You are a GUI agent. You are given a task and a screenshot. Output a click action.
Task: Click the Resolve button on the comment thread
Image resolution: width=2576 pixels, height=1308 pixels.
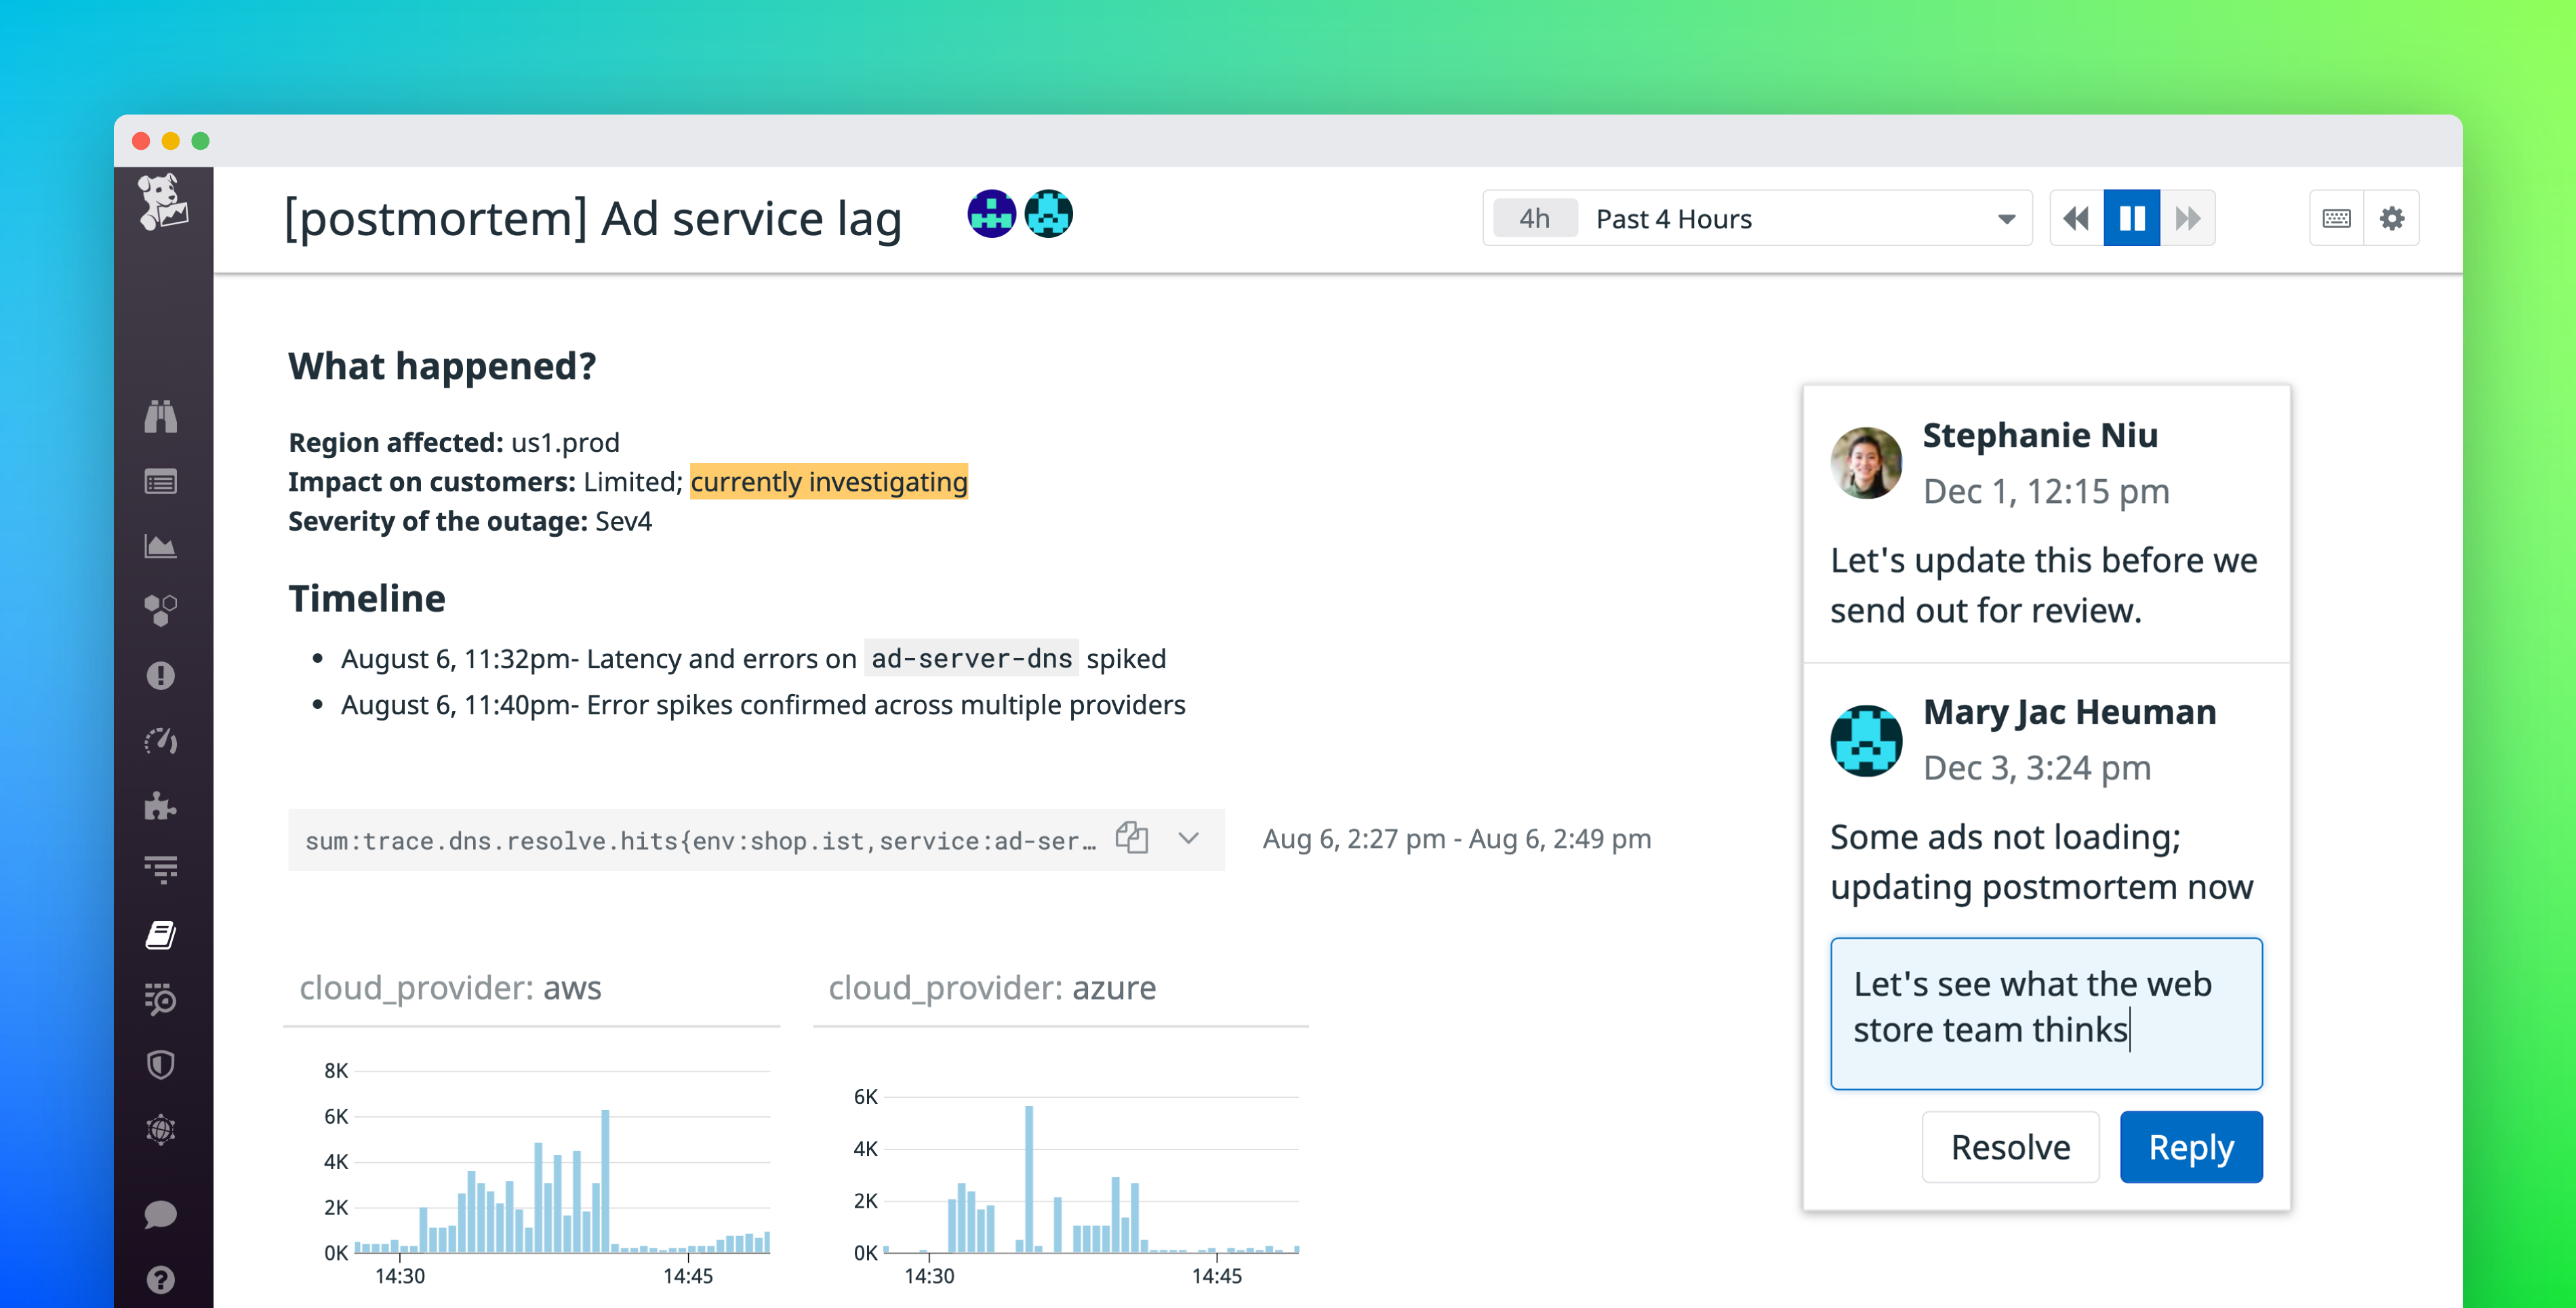pyautogui.click(x=2010, y=1147)
